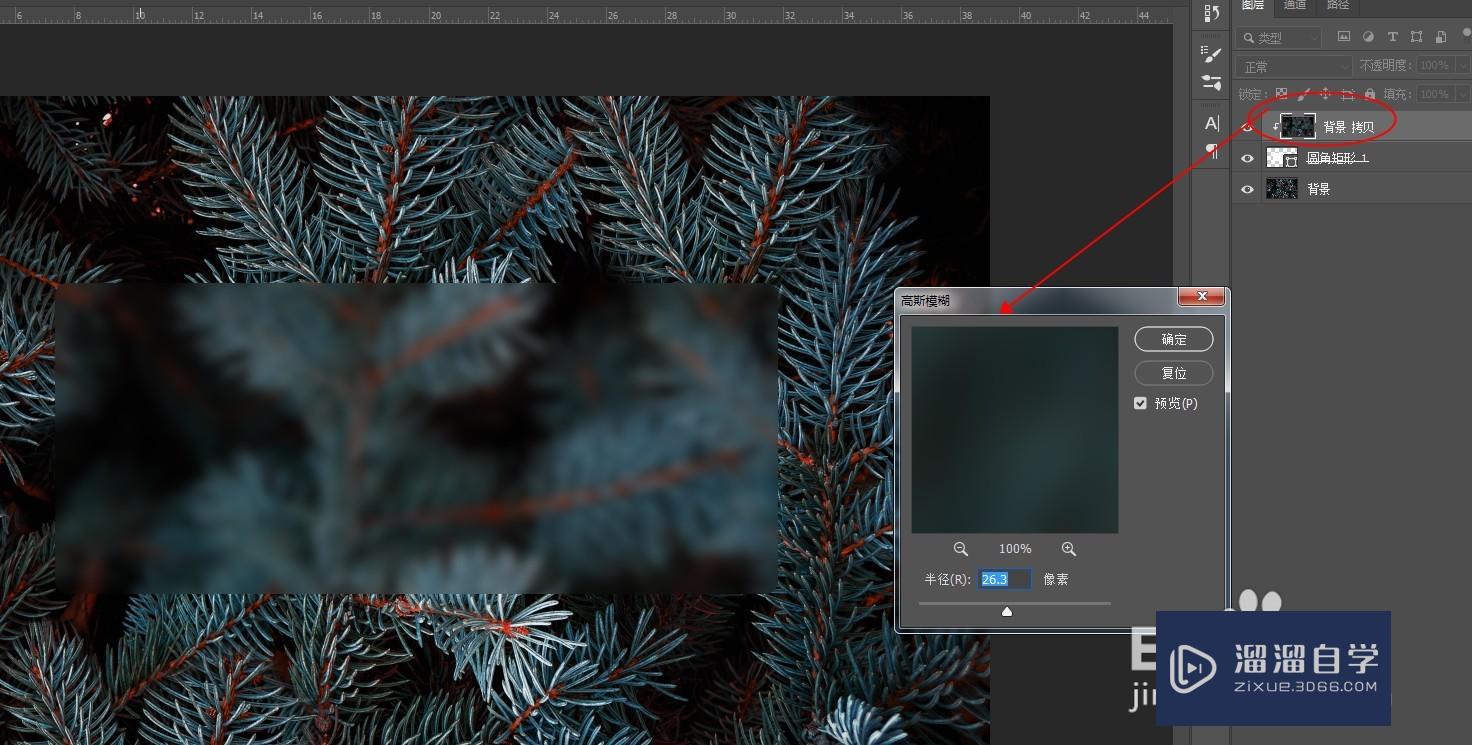Viewport: 1472px width, 745px height.
Task: Lock artboard nesting icon
Action: pyautogui.click(x=1347, y=94)
